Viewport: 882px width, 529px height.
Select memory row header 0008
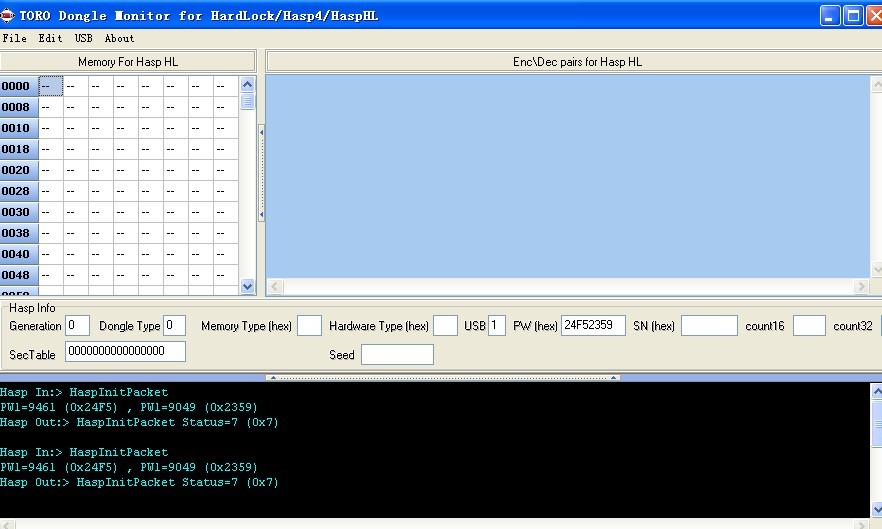point(19,107)
